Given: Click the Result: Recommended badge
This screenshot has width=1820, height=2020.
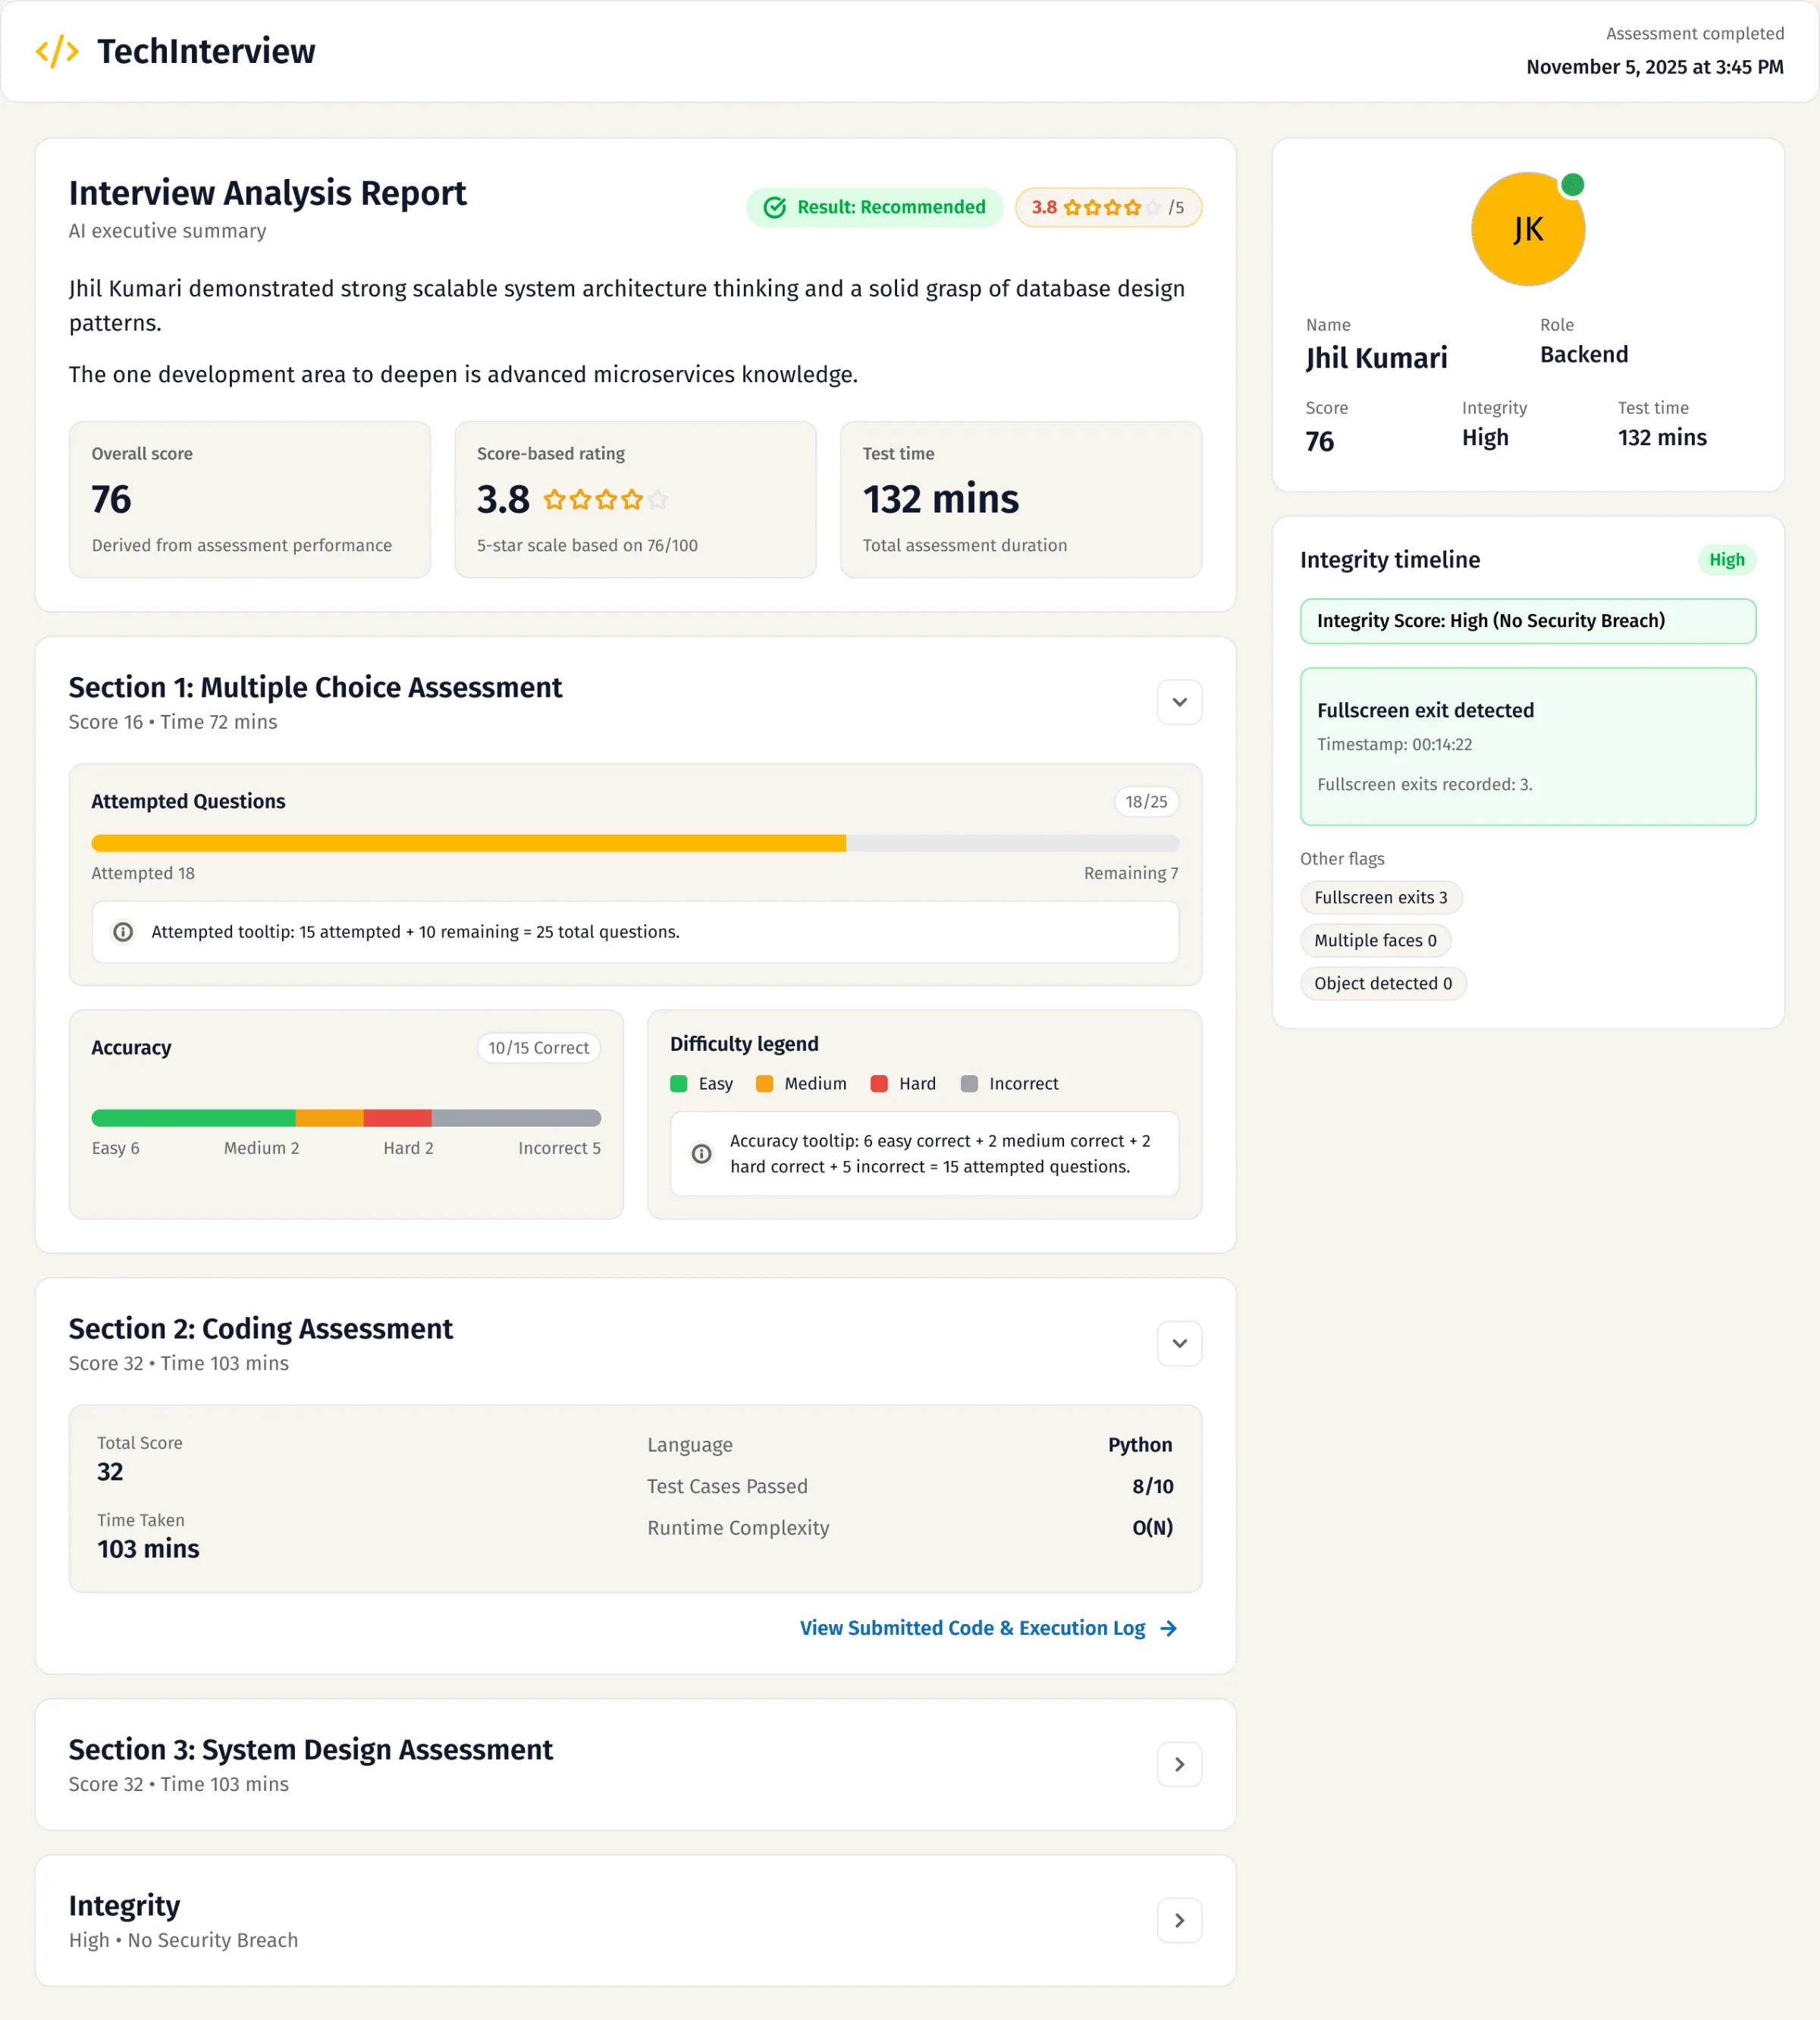Looking at the screenshot, I should click(874, 207).
